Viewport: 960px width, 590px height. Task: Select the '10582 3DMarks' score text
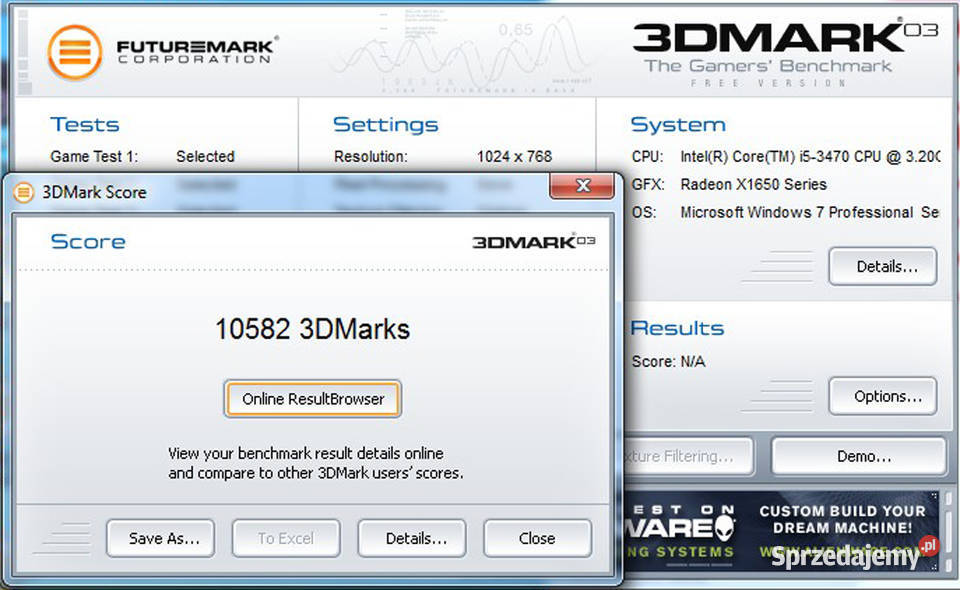[x=312, y=329]
